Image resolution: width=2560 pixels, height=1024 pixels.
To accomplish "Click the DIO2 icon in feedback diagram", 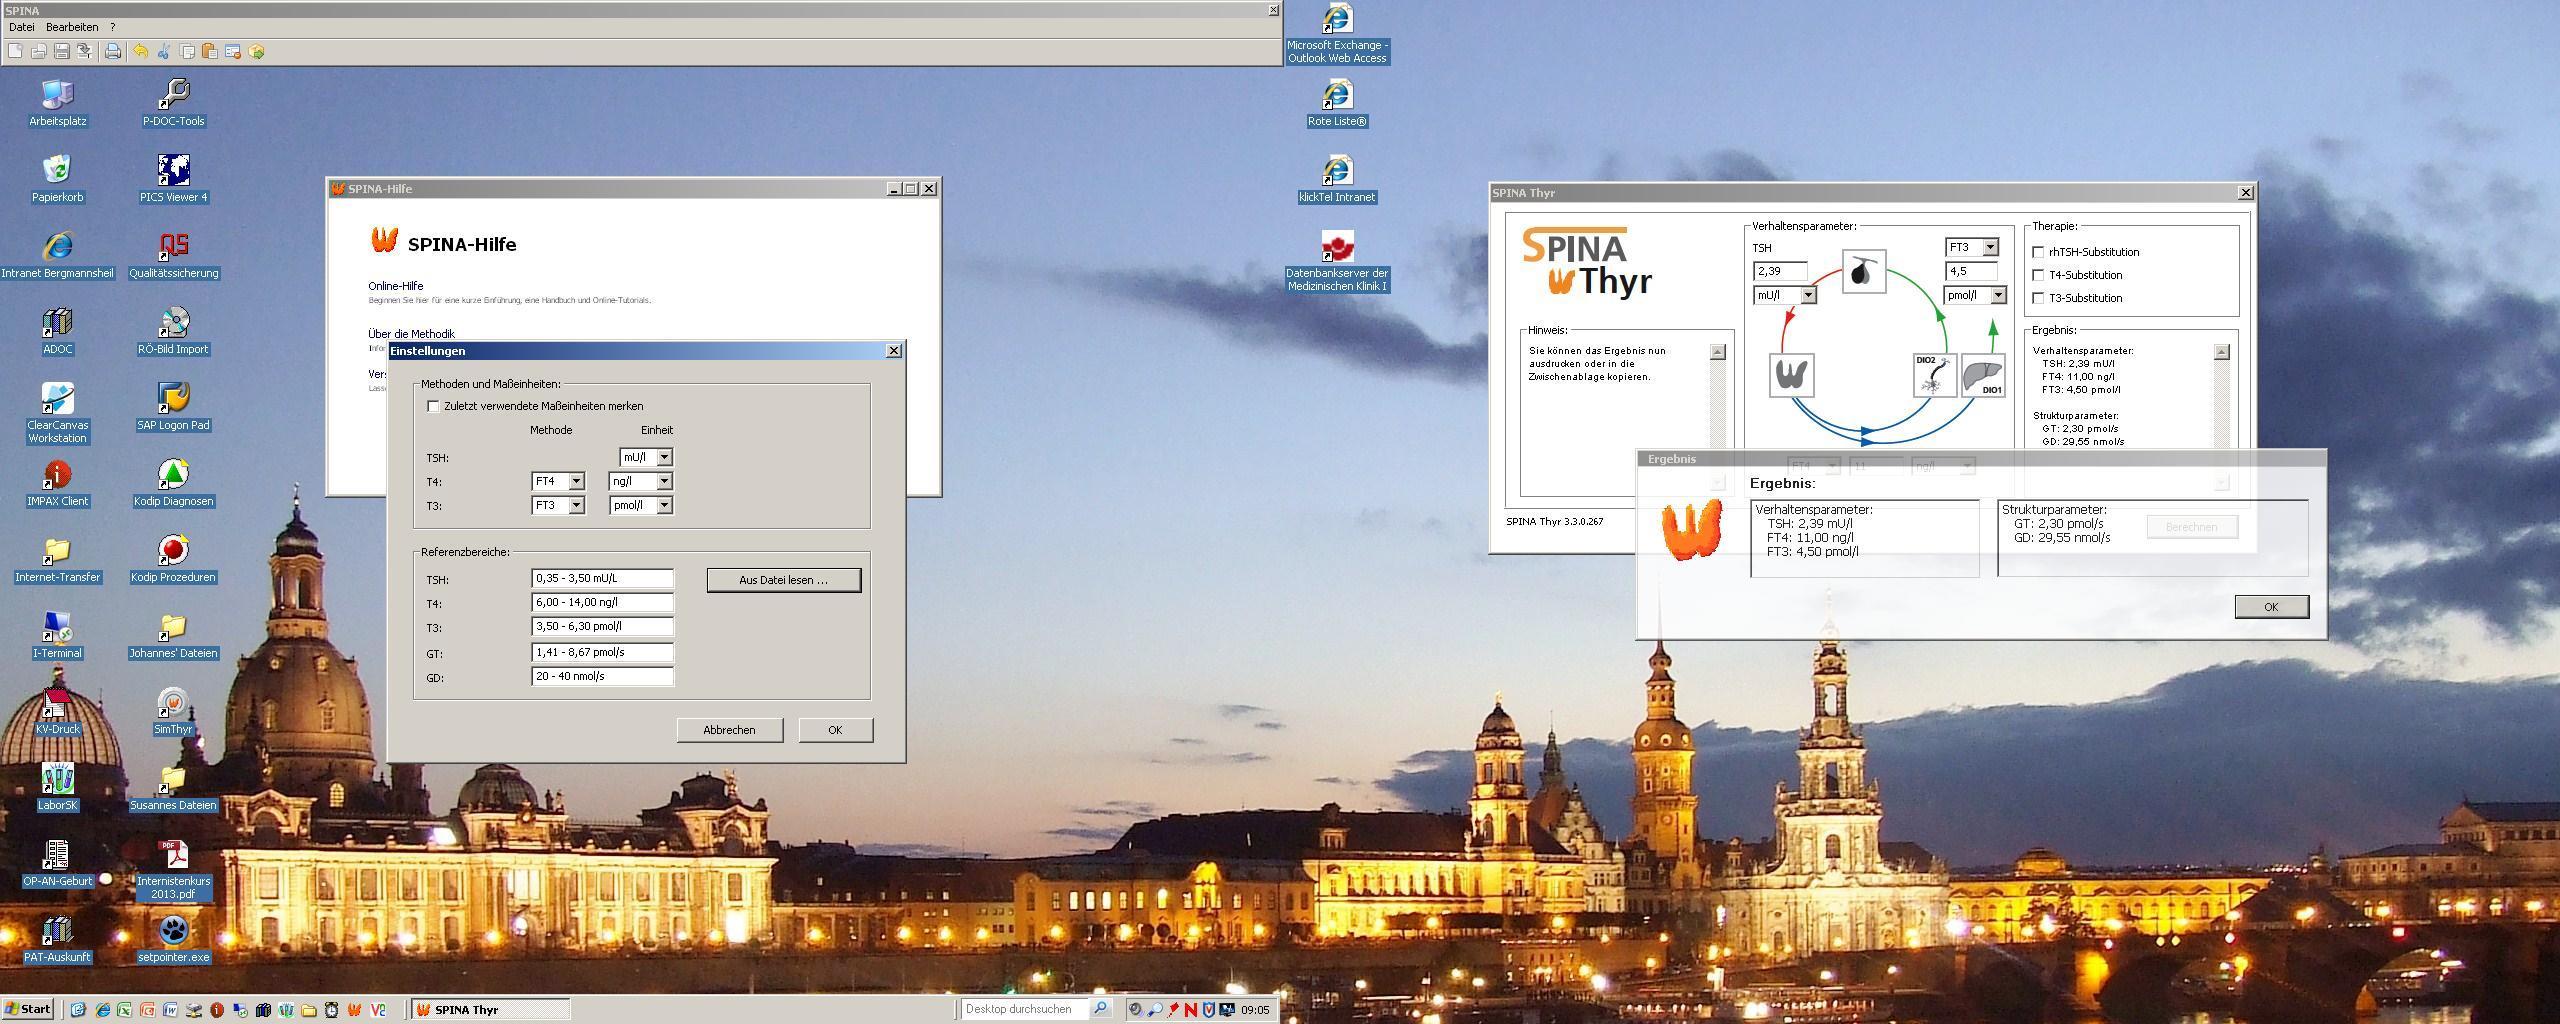I will (x=1934, y=375).
